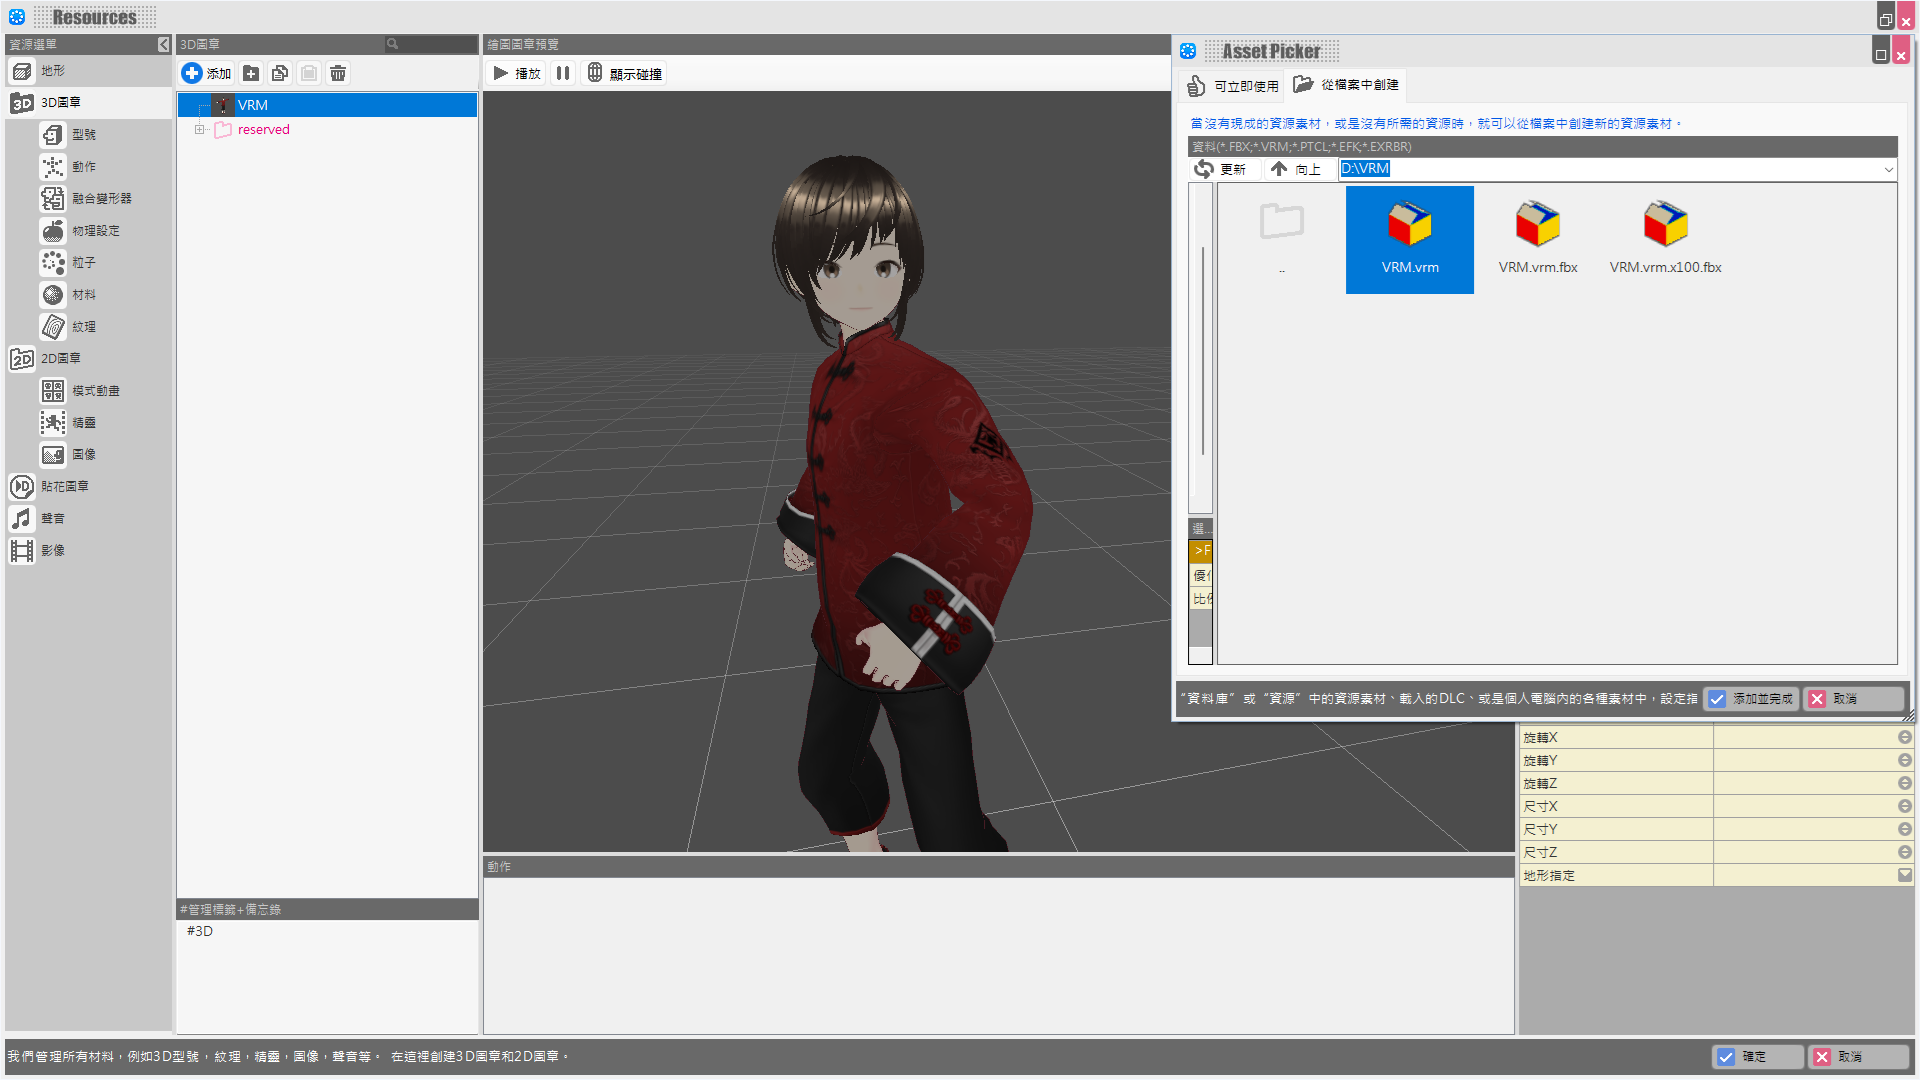Open the 聲音 sound resource category
This screenshot has height=1080, width=1920.
(x=88, y=519)
